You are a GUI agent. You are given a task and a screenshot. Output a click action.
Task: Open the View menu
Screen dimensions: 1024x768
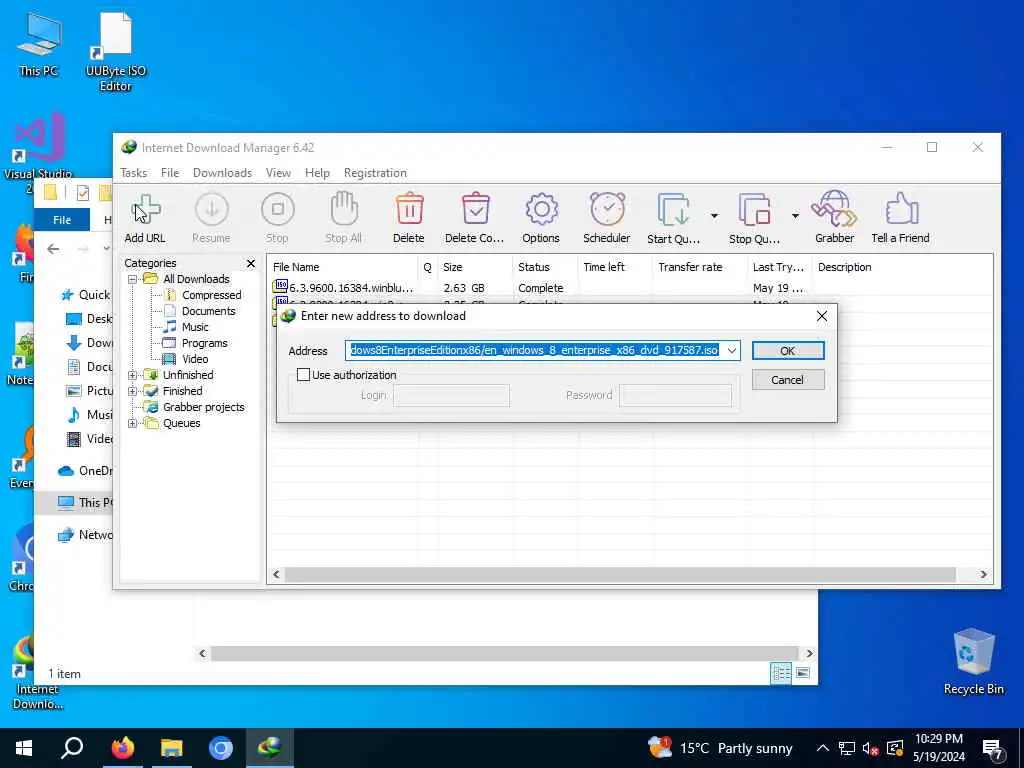point(278,173)
